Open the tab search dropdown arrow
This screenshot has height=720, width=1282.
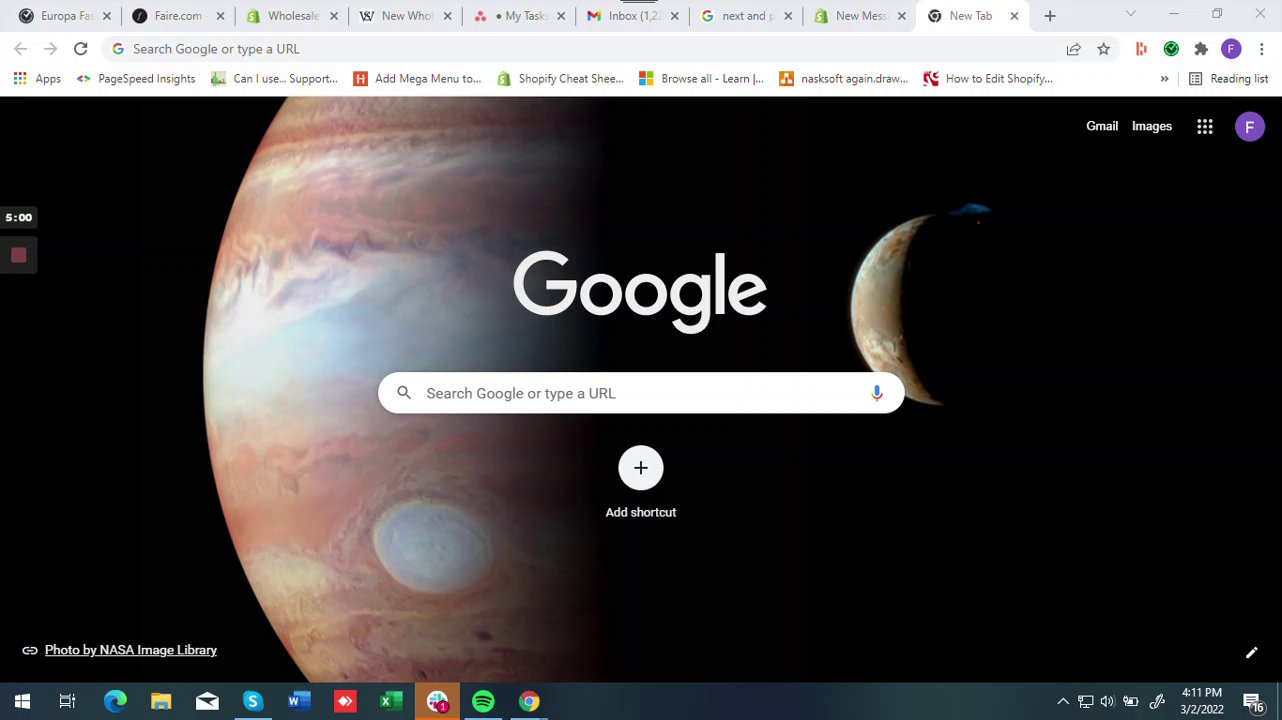pos(1130,14)
